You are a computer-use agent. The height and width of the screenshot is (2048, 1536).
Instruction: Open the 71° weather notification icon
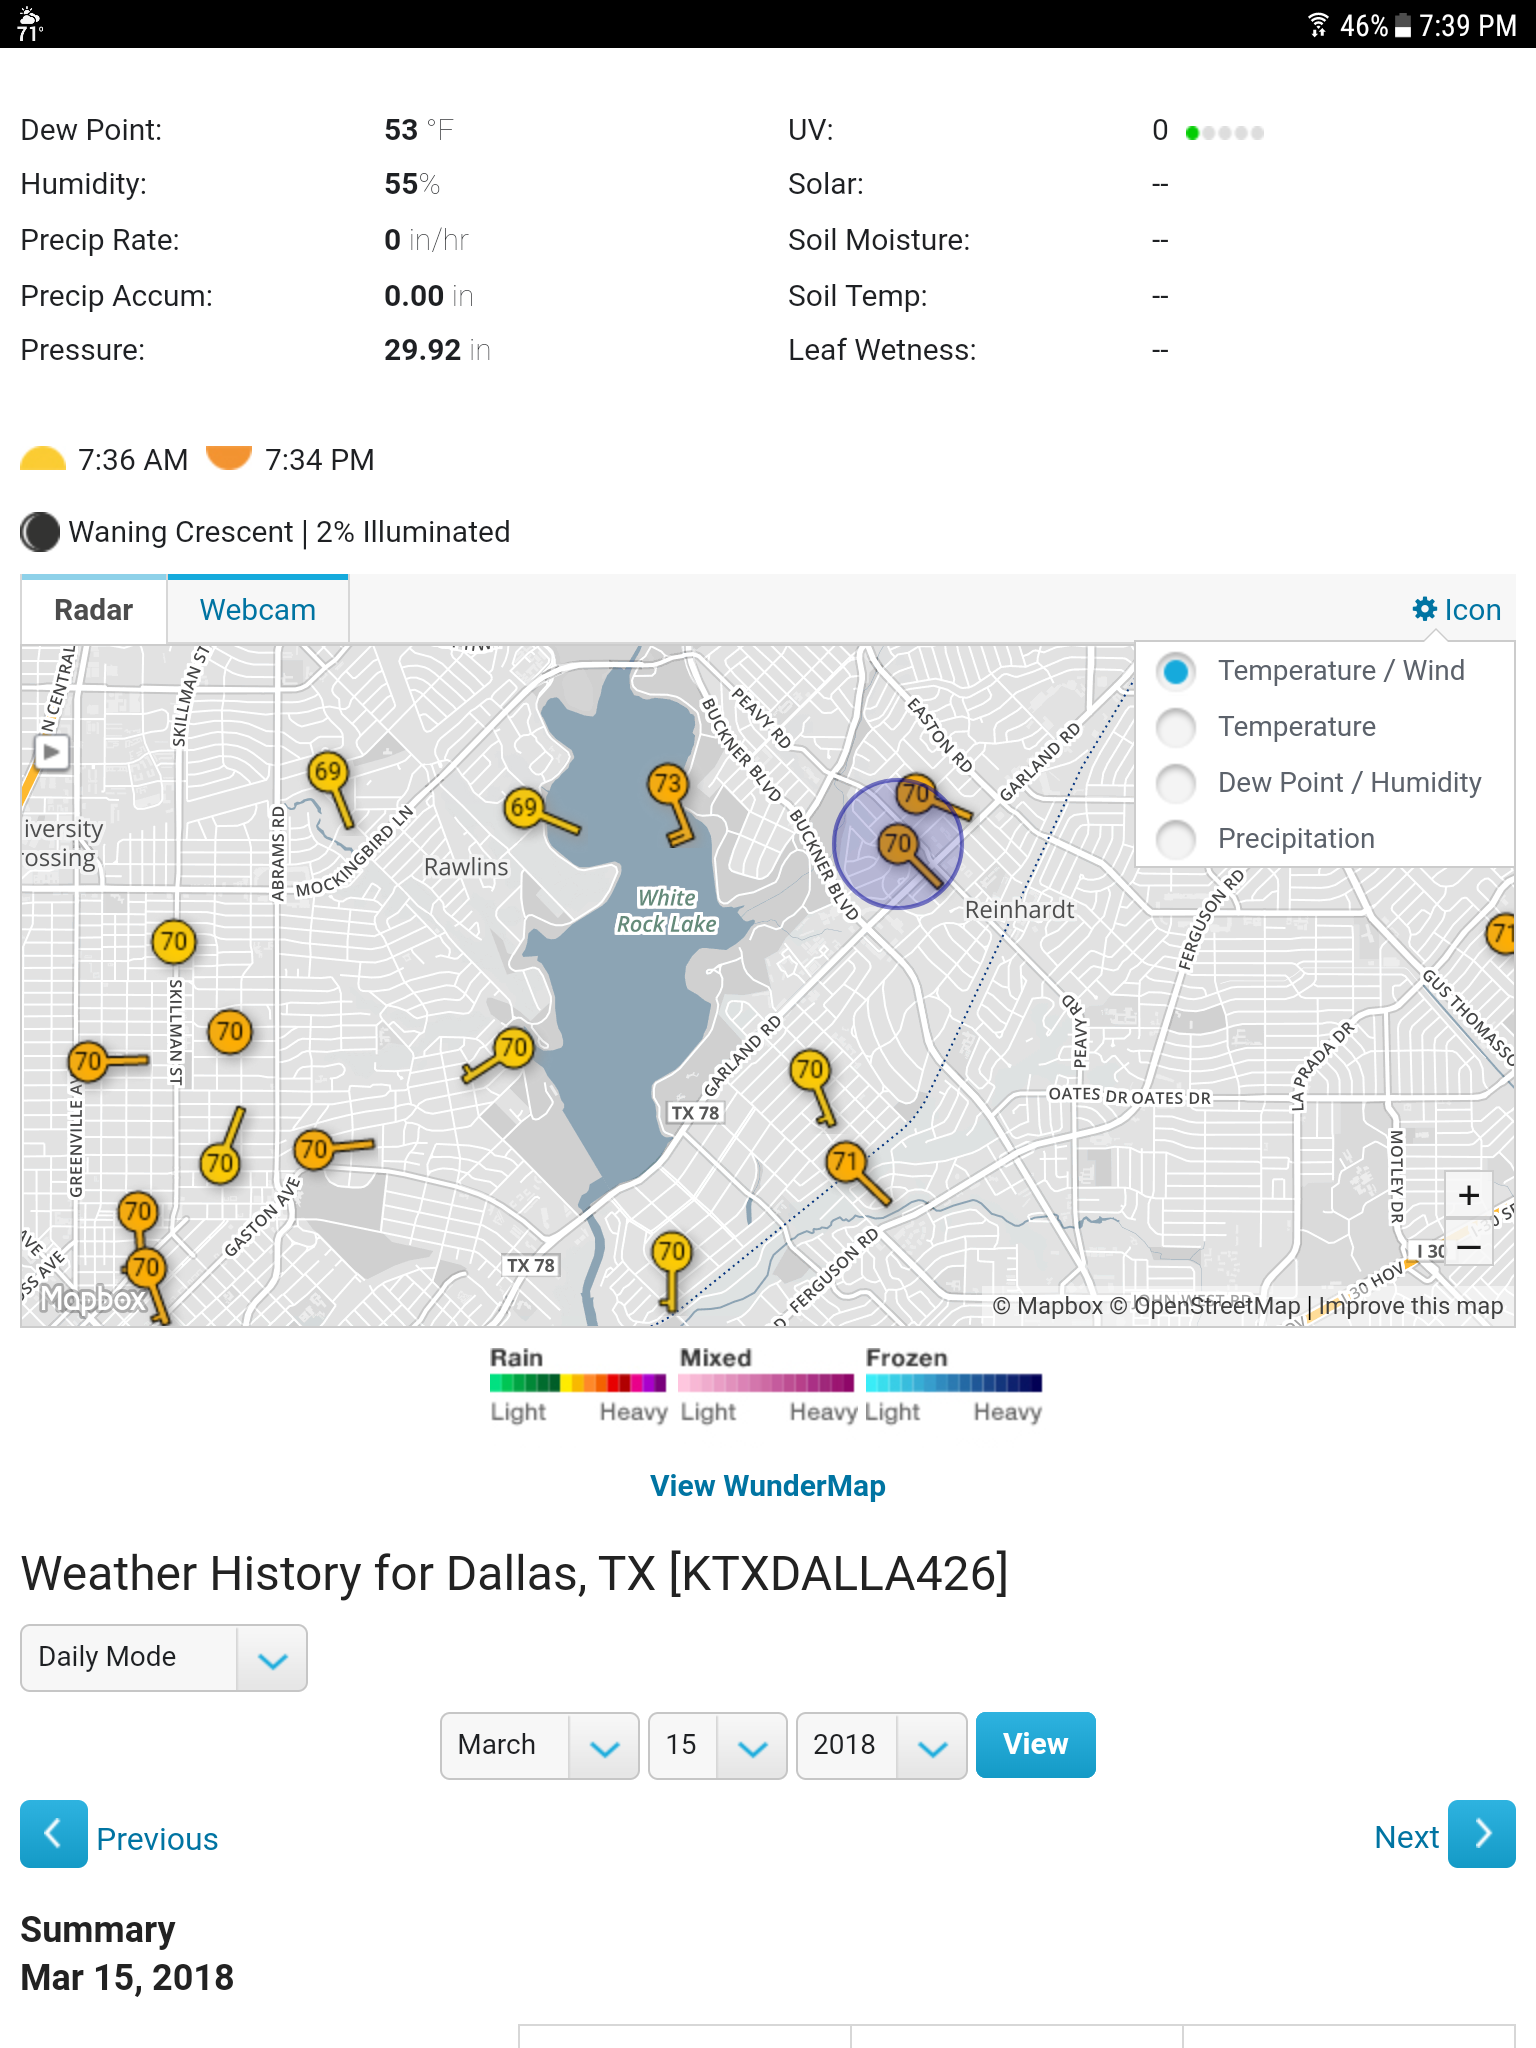30,25
